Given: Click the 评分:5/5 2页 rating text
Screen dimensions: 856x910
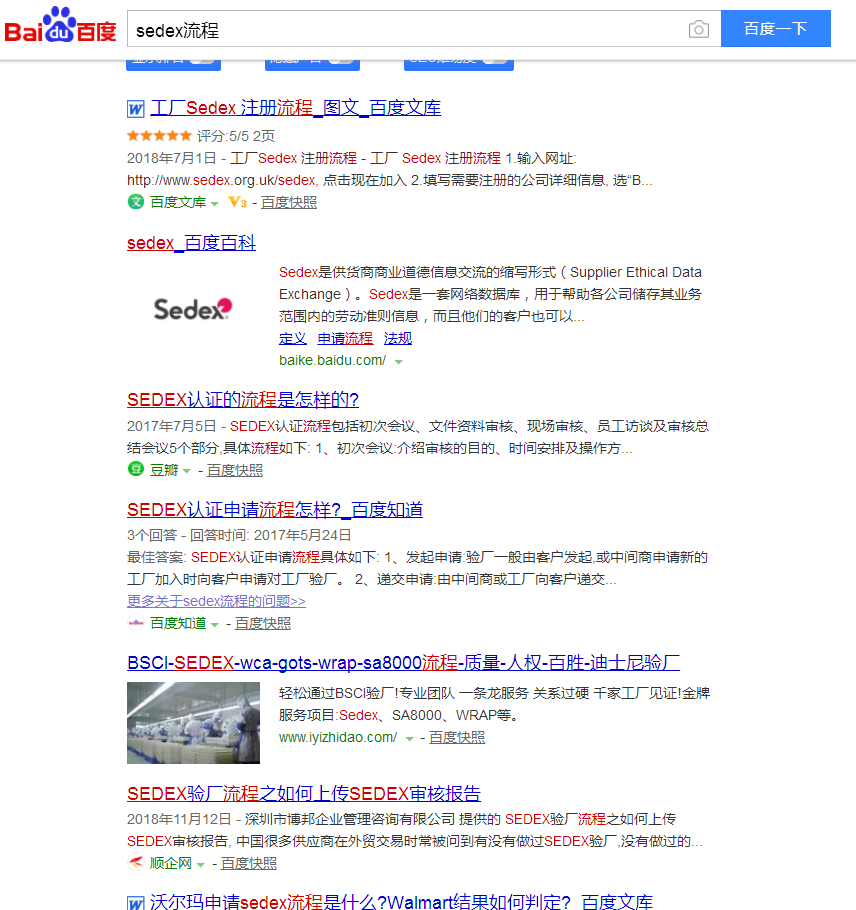Looking at the screenshot, I should (236, 136).
